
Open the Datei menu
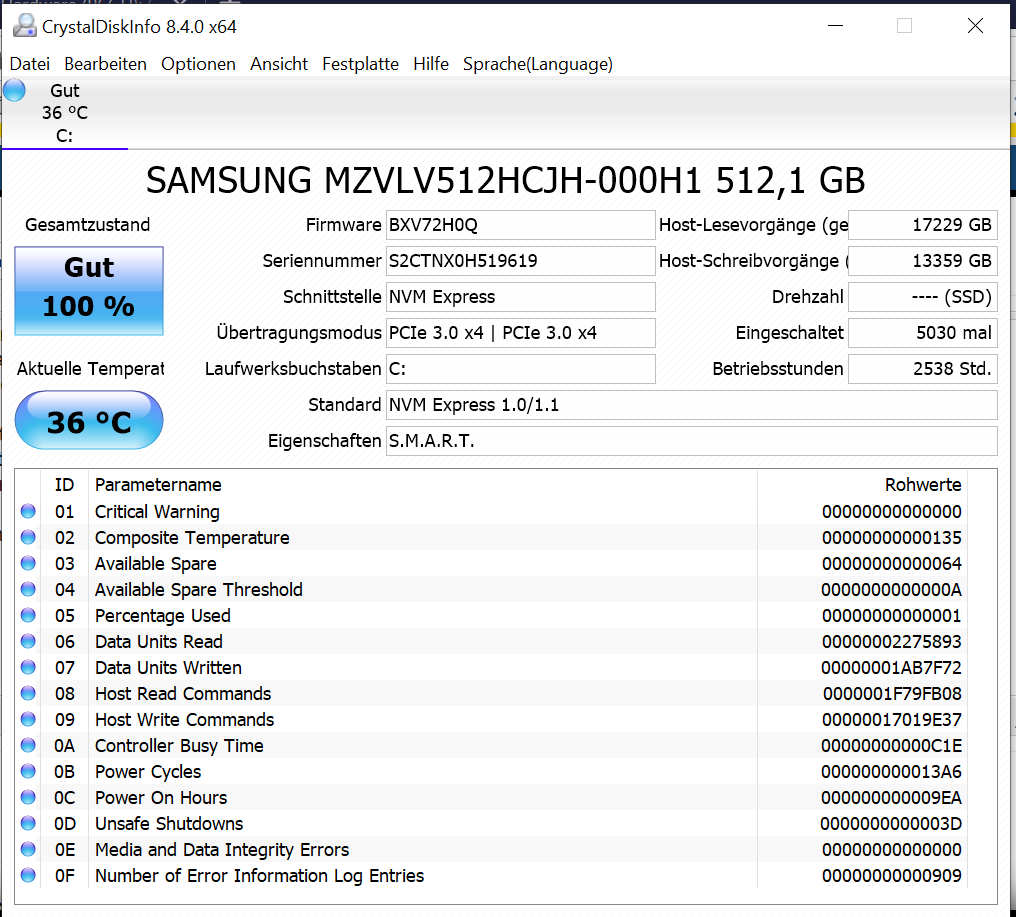click(29, 64)
